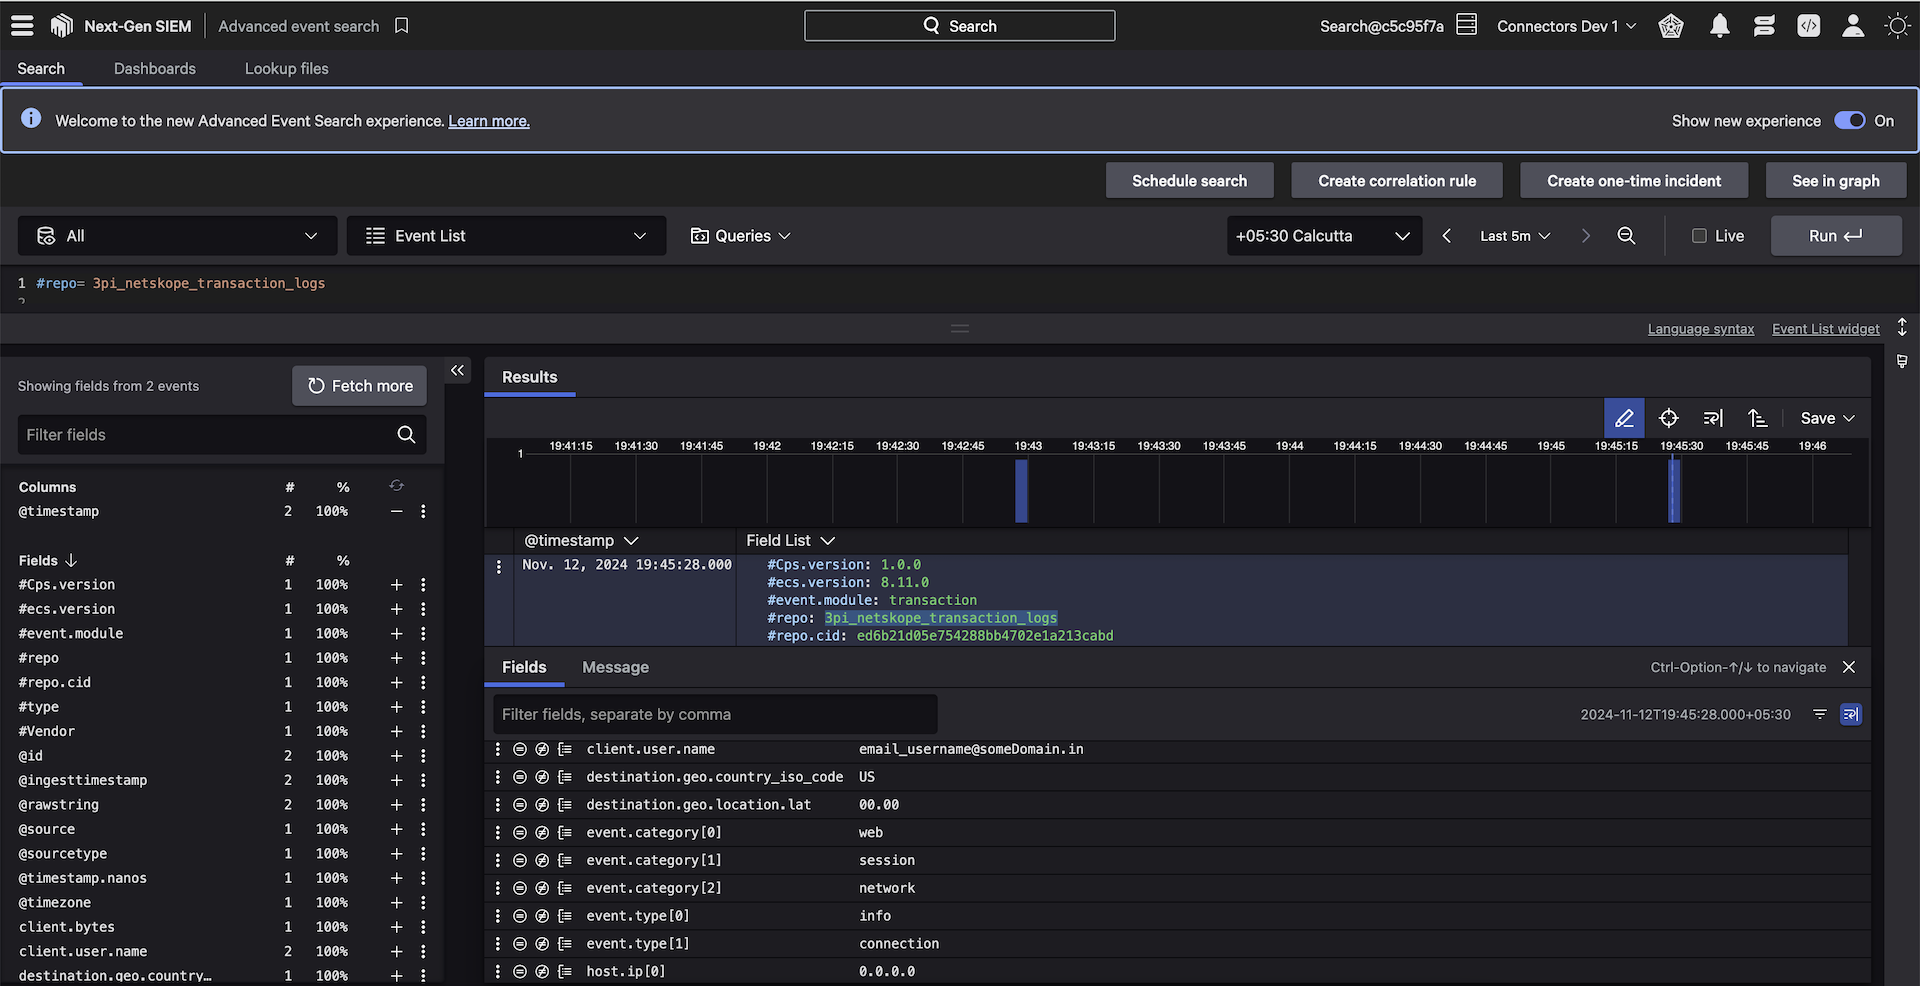The height and width of the screenshot is (986, 1920).
Task: Switch to the Dashboards tab
Action: click(155, 69)
